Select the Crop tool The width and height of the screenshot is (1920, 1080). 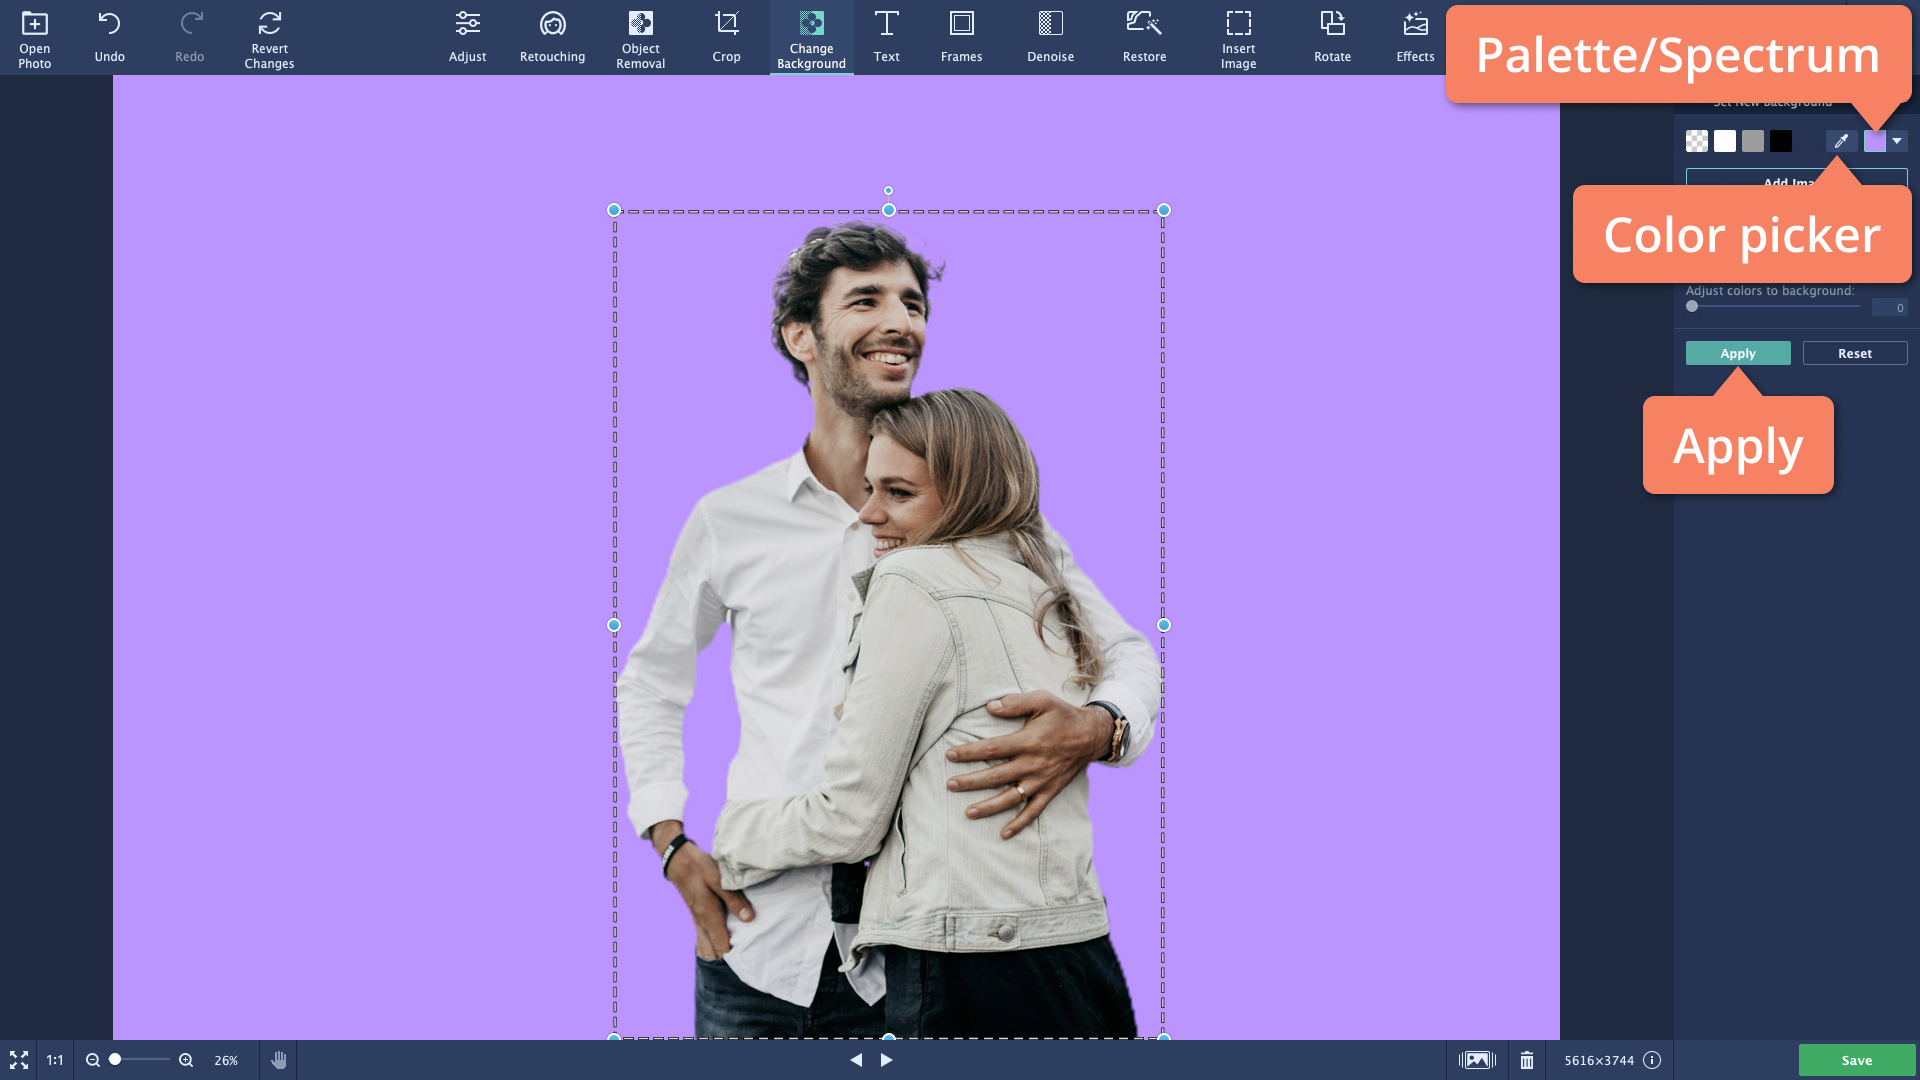point(726,38)
